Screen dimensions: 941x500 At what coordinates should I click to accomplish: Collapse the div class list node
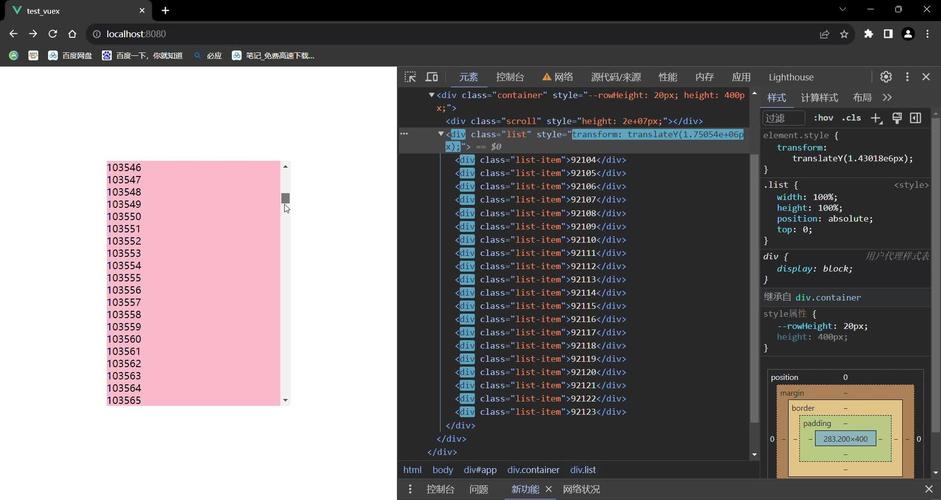[x=441, y=134]
